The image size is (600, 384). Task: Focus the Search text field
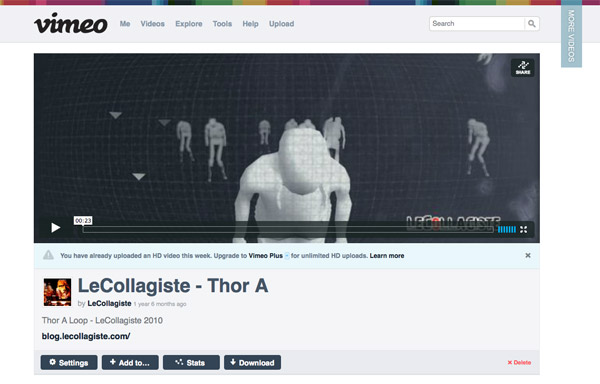click(x=477, y=24)
